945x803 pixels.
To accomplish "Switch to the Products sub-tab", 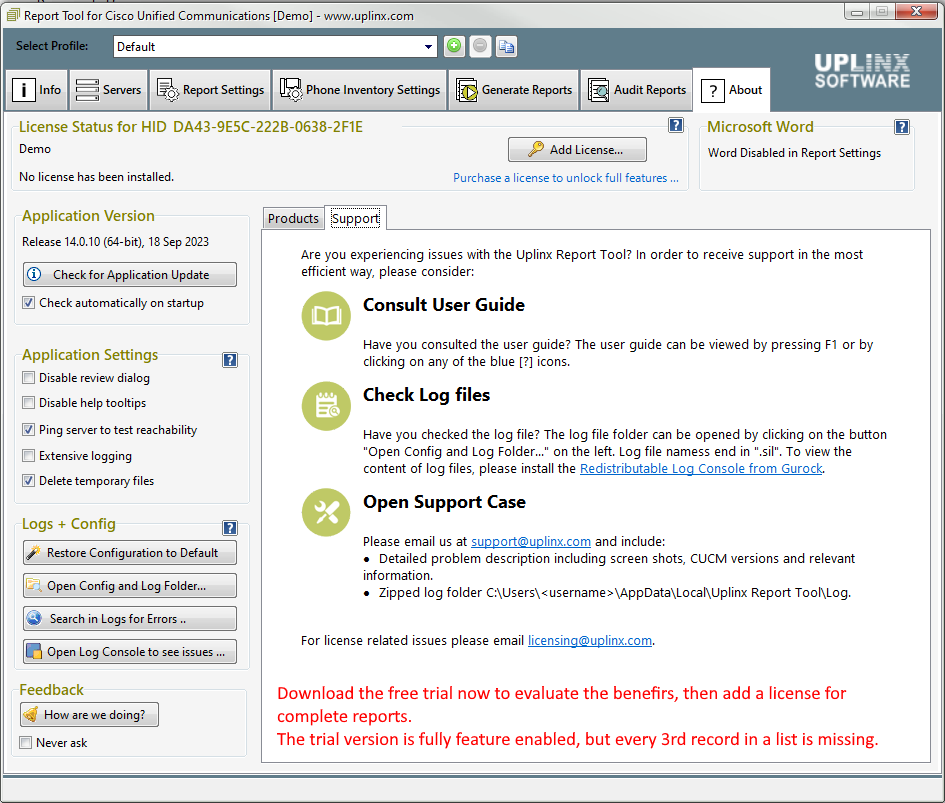I will pos(293,218).
